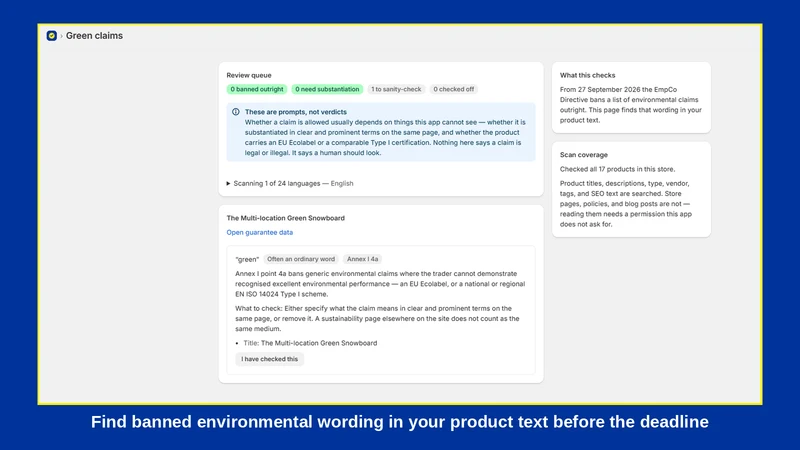Image resolution: width=800 pixels, height=450 pixels.
Task: Click 'The Multi-location Green Snowboard' card heading
Action: point(286,218)
